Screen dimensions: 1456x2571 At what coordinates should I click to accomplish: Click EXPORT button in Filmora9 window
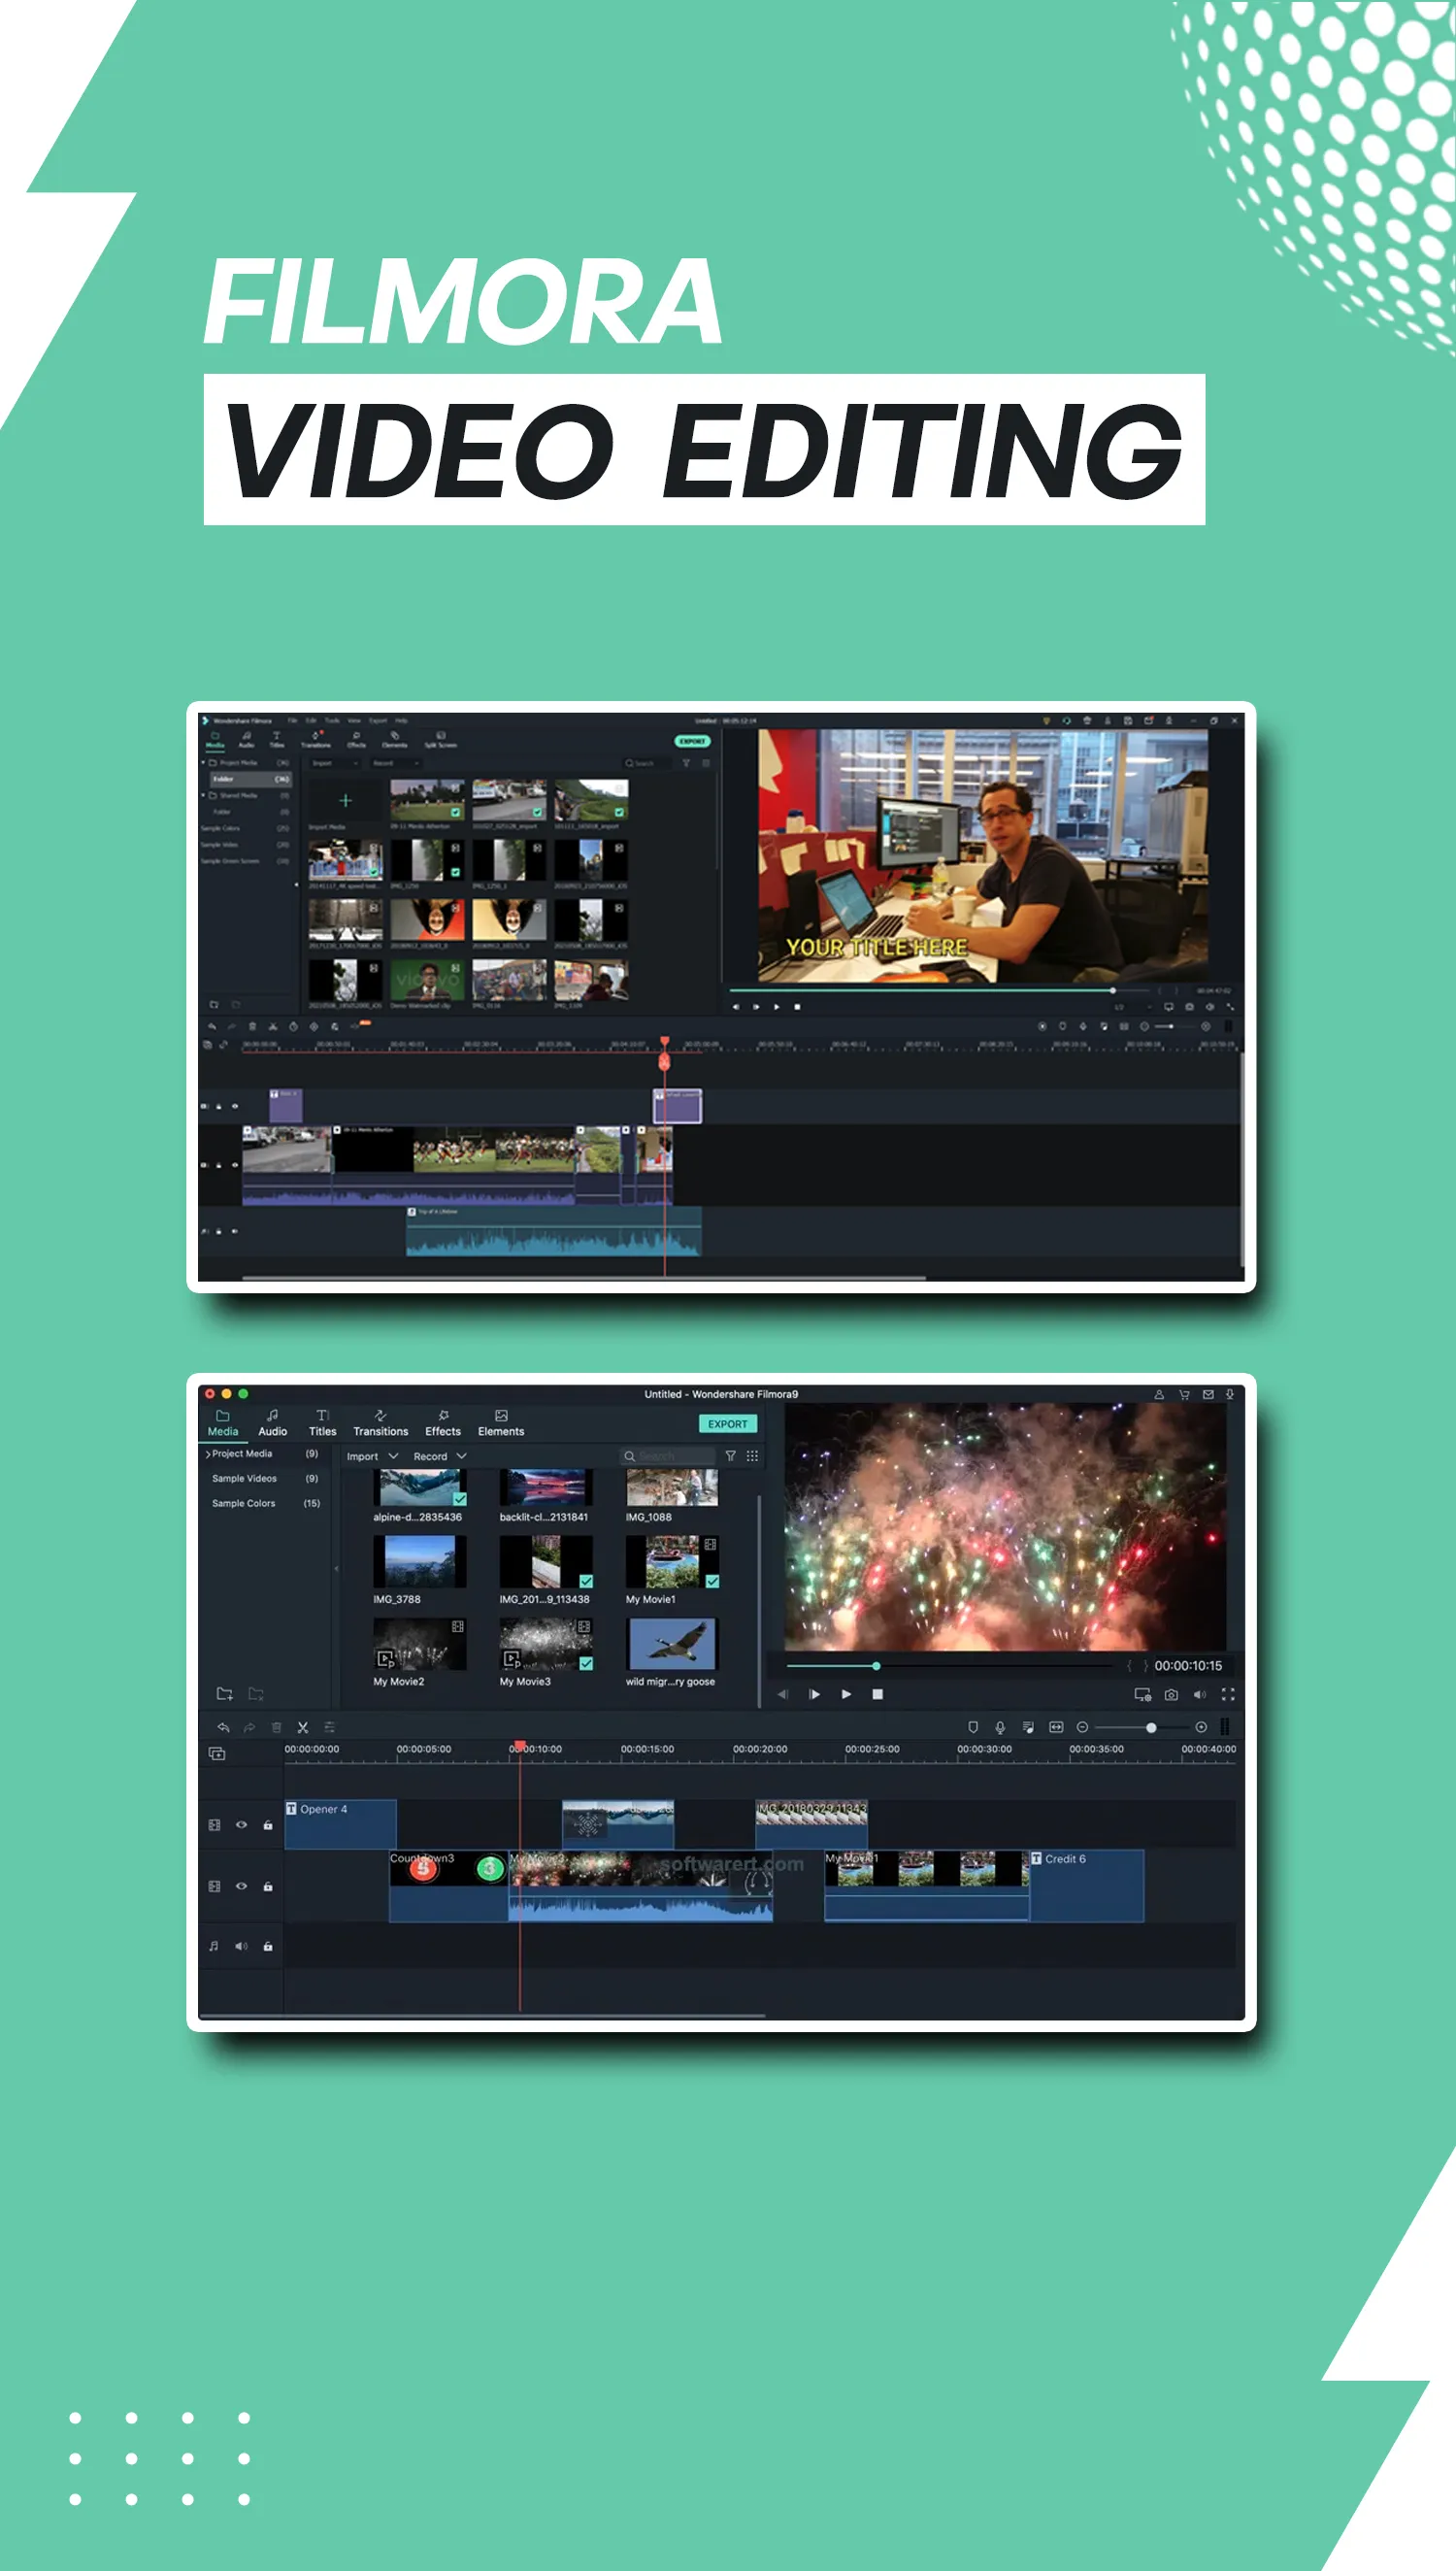click(x=727, y=1424)
